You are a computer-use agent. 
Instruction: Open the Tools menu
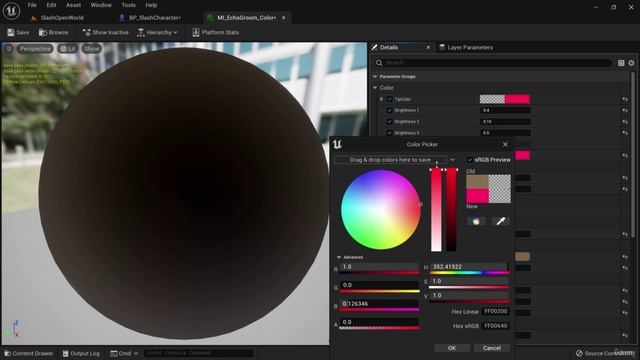[x=128, y=5]
